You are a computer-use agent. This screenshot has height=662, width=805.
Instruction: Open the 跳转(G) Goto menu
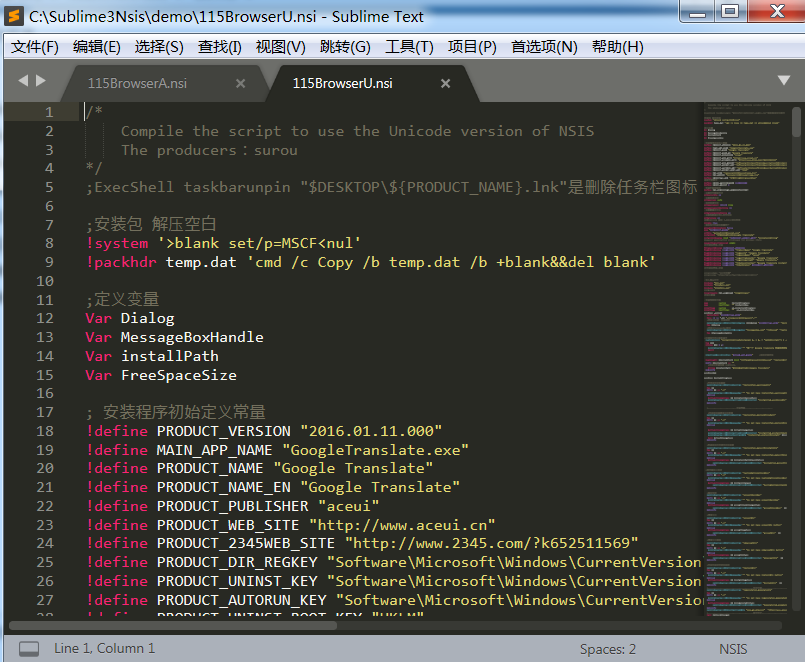tap(345, 47)
